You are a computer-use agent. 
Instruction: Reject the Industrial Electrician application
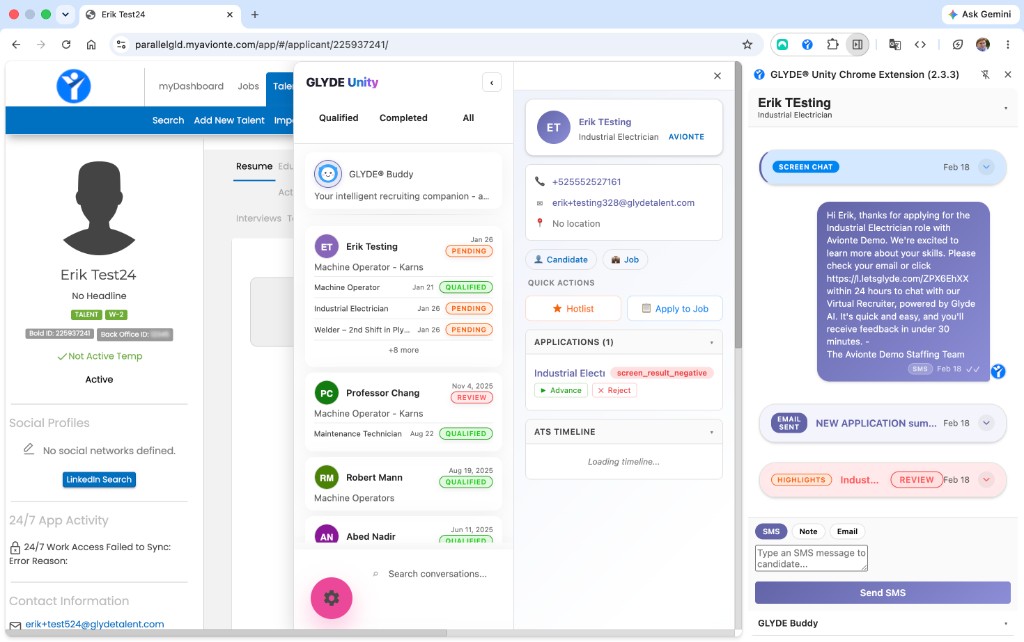click(614, 390)
